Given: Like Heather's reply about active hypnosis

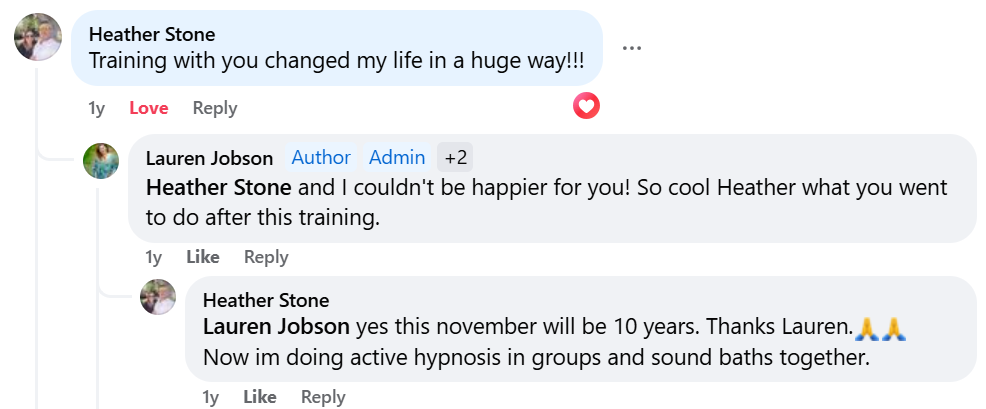Looking at the screenshot, I should point(260,397).
